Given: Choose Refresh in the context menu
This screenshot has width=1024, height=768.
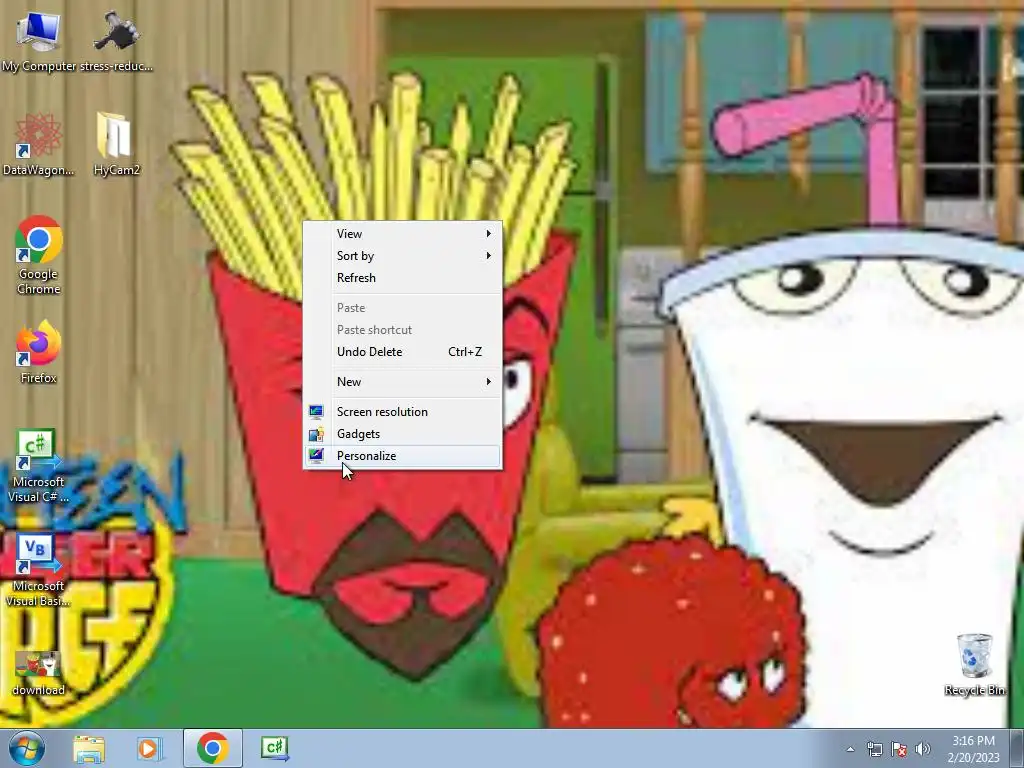Looking at the screenshot, I should click(402, 278).
